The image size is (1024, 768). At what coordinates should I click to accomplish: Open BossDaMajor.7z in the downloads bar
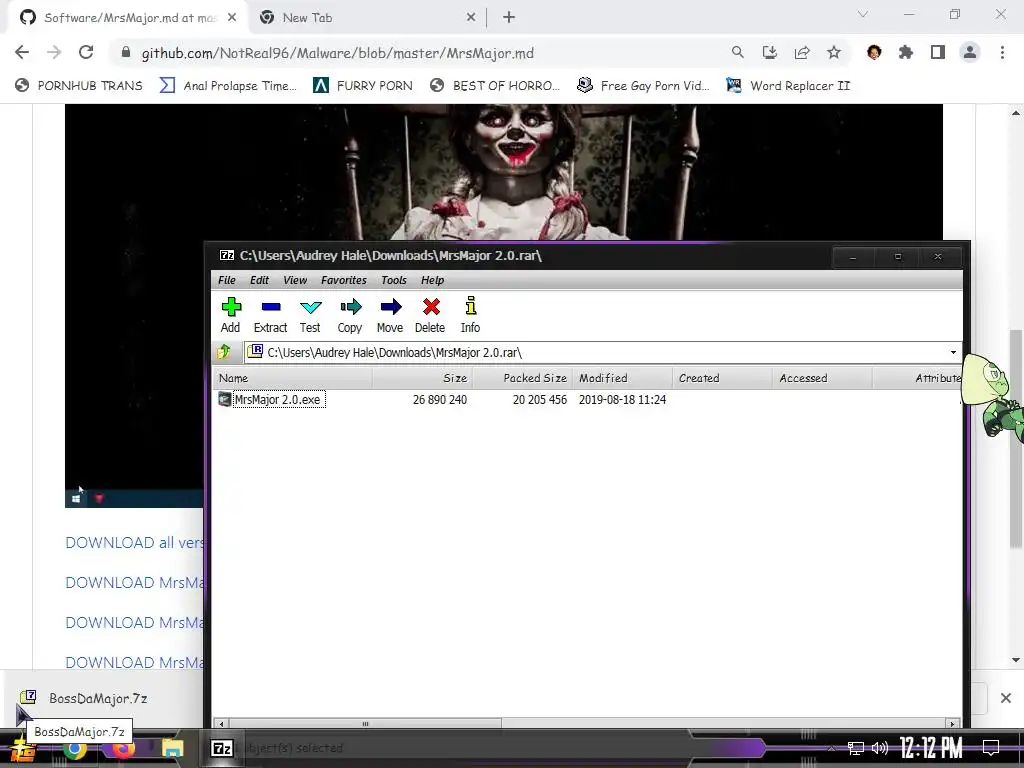pos(84,698)
